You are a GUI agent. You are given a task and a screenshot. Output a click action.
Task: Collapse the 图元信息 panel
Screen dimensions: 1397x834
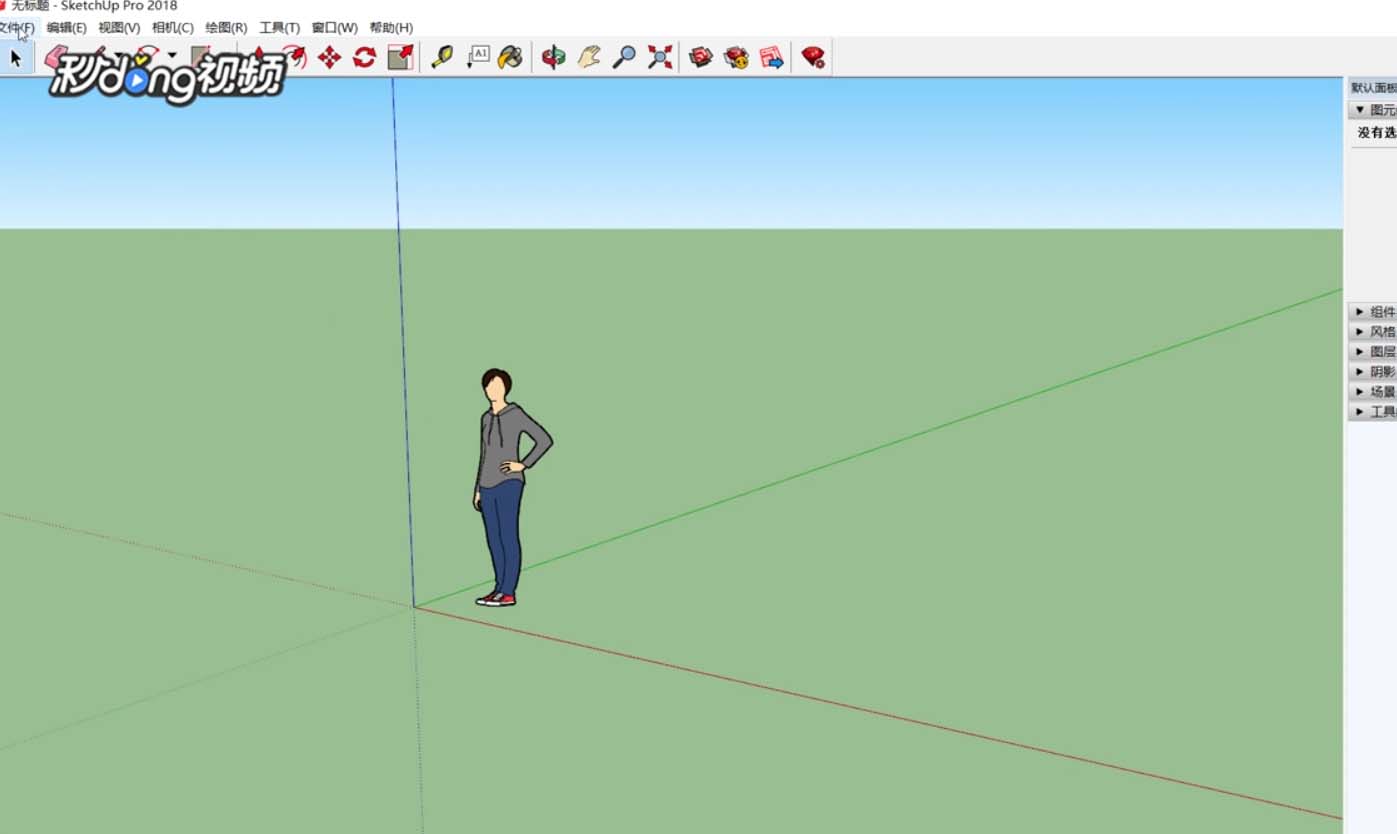pyautogui.click(x=1374, y=110)
